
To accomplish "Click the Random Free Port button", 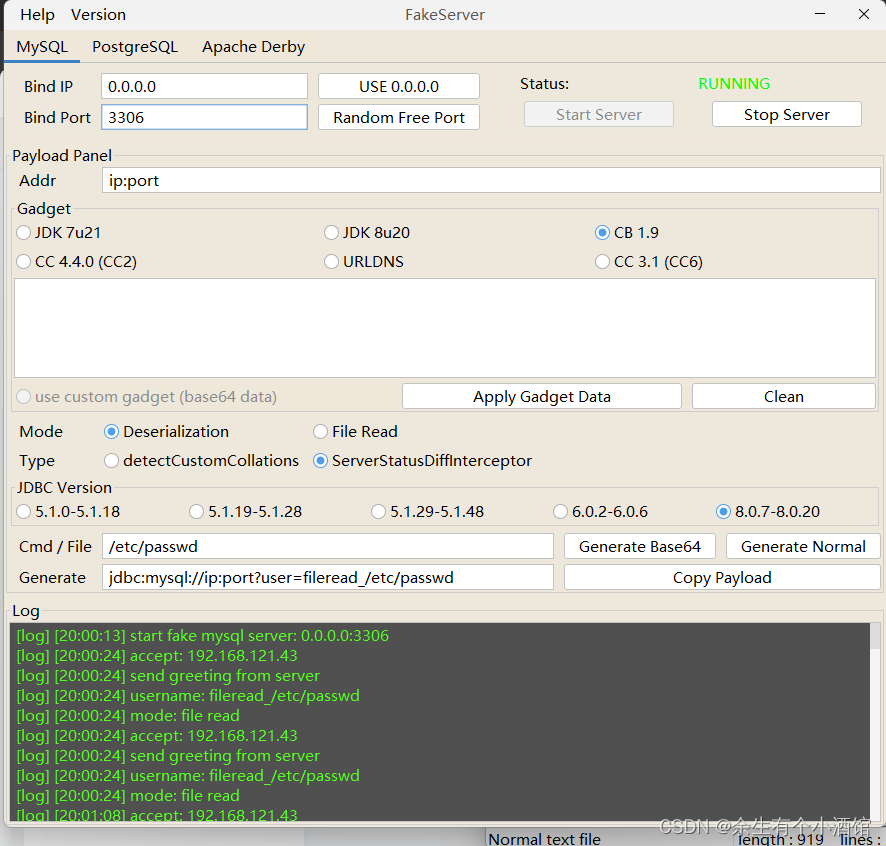I will pos(399,117).
